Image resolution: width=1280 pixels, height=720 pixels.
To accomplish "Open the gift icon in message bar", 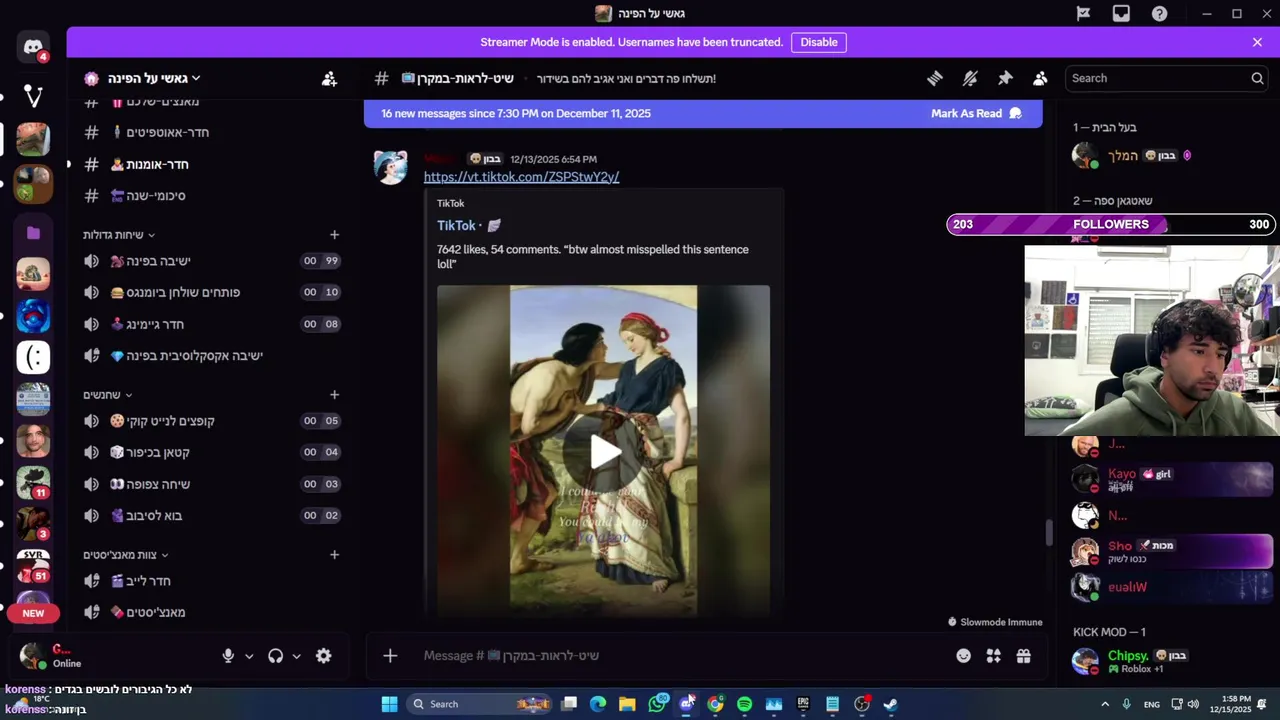I will coord(1023,656).
